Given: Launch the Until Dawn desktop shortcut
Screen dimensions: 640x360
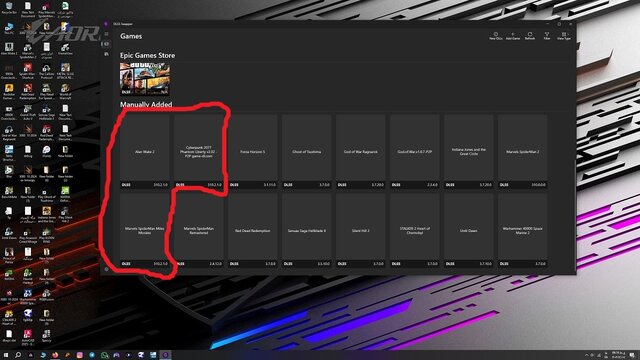Looking at the screenshot, I should pyautogui.click(x=9, y=233).
